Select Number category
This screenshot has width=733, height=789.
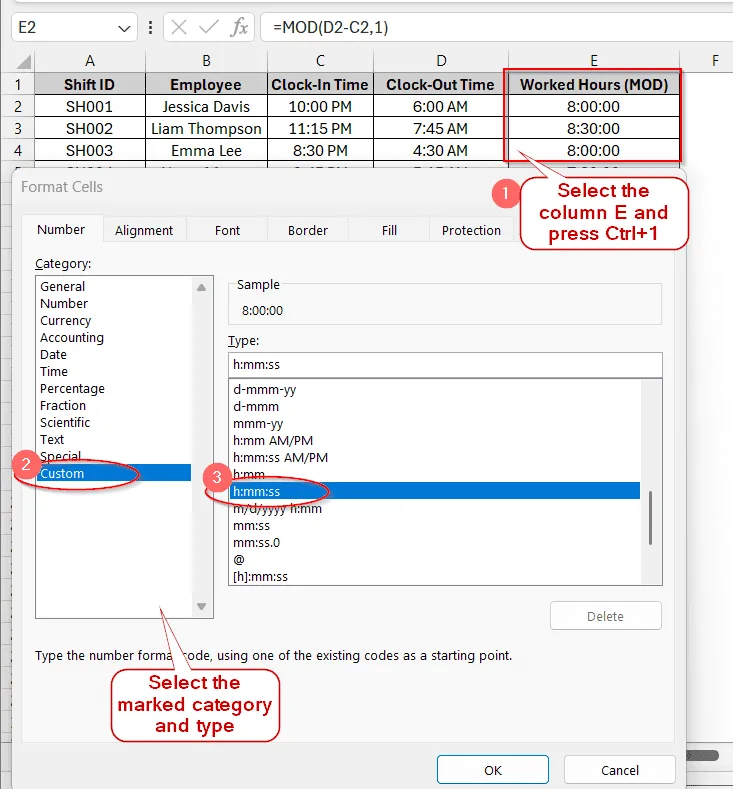115,303
